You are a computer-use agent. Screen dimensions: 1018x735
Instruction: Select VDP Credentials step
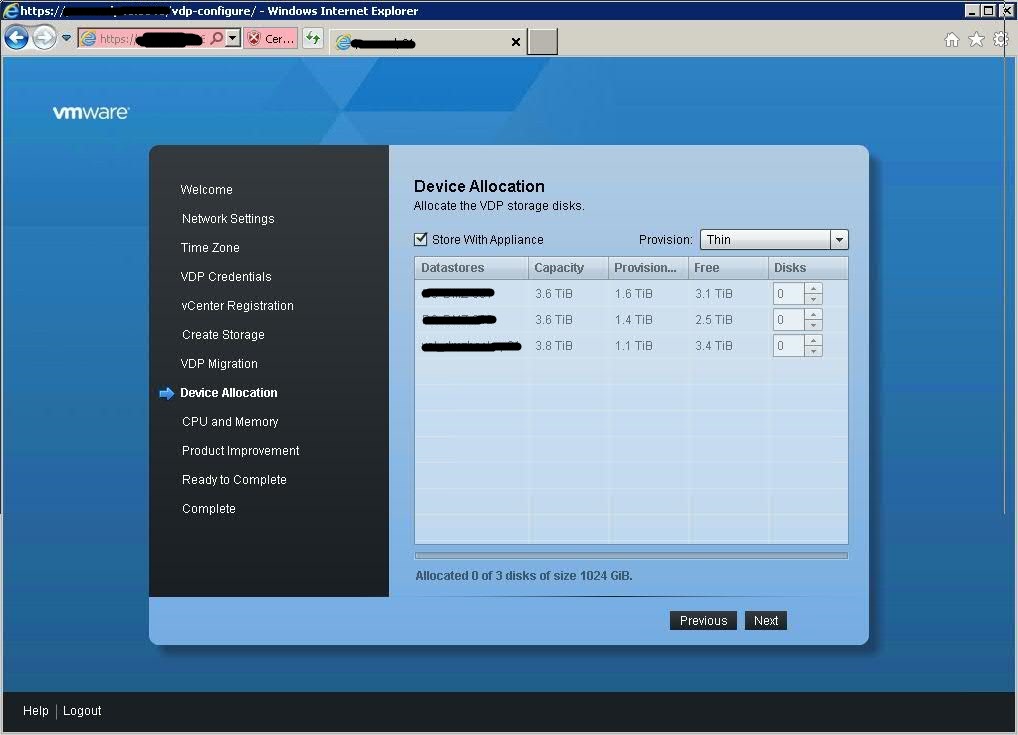(x=226, y=277)
